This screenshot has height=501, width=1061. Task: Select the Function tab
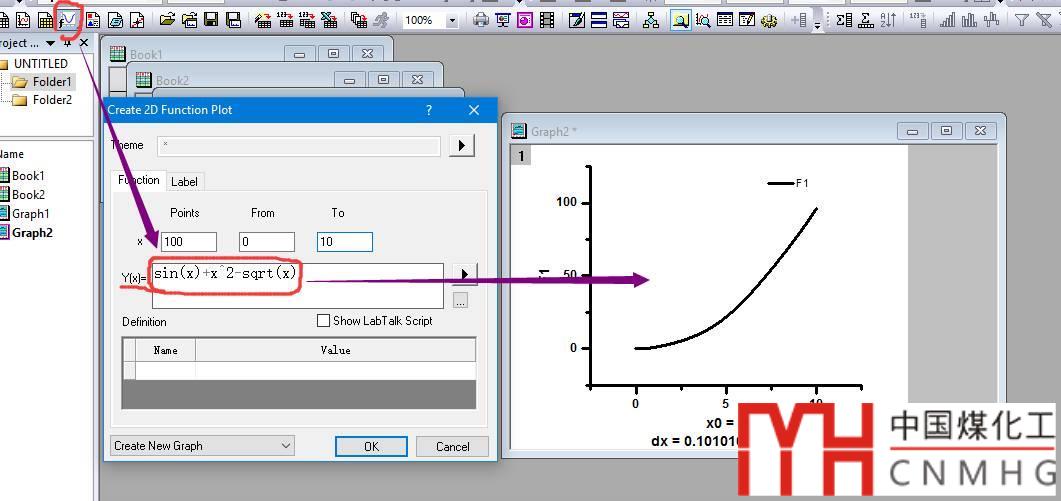[139, 180]
